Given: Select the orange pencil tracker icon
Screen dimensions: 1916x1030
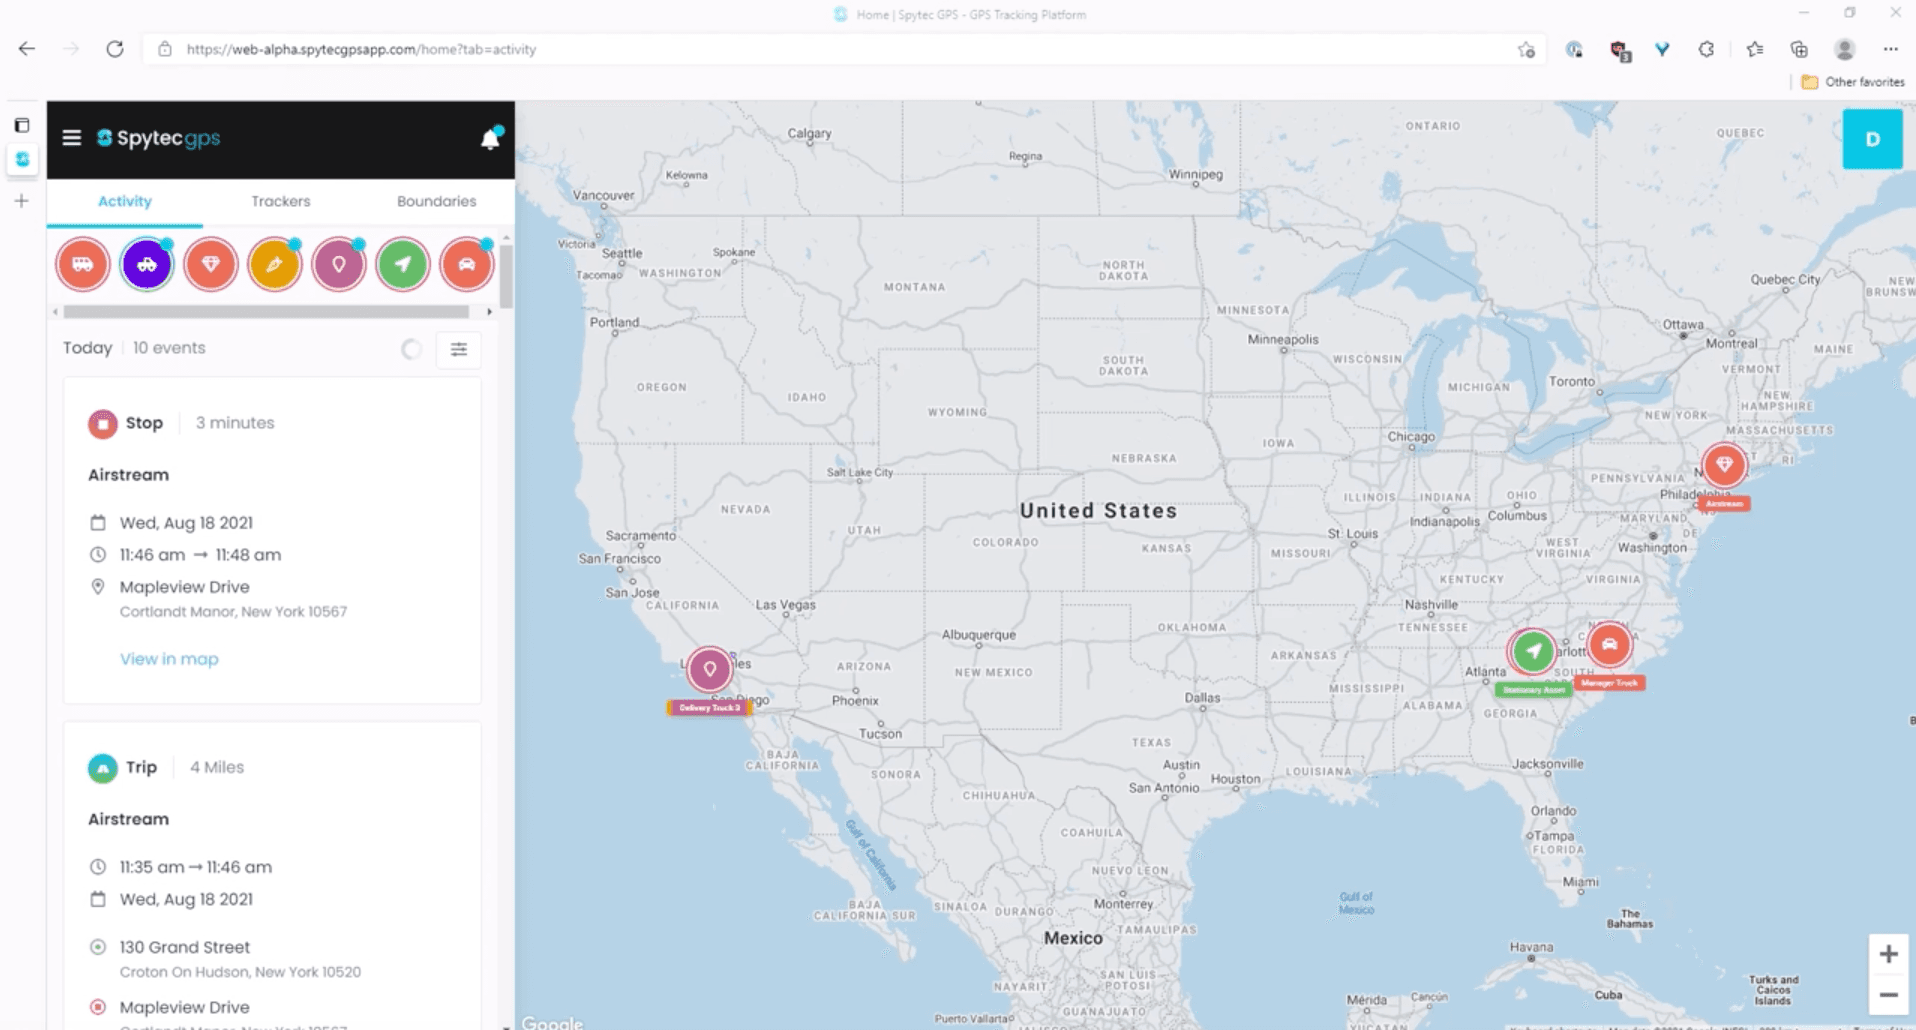Looking at the screenshot, I should (275, 265).
